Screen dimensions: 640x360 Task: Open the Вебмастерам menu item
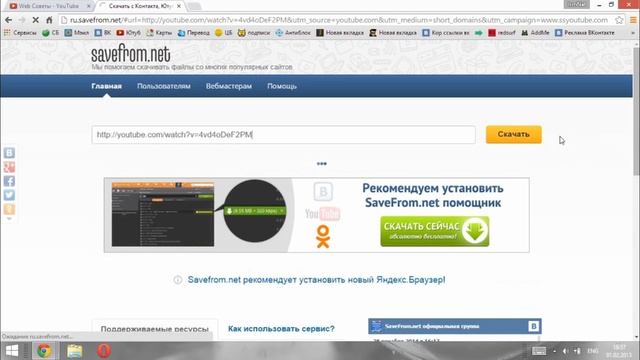point(229,86)
